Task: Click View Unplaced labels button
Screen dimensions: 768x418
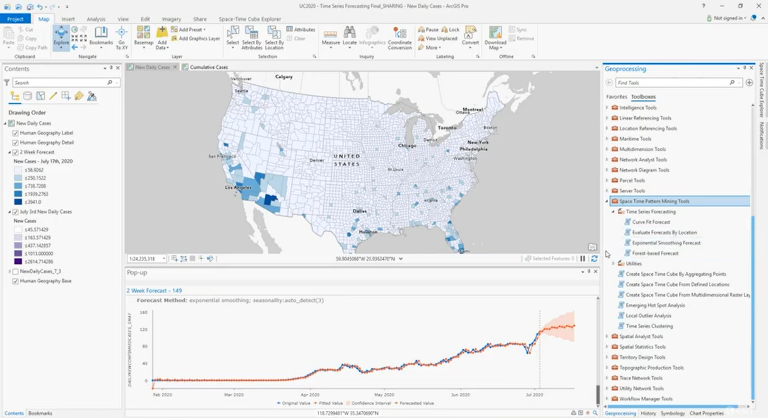Action: pyautogui.click(x=437, y=38)
